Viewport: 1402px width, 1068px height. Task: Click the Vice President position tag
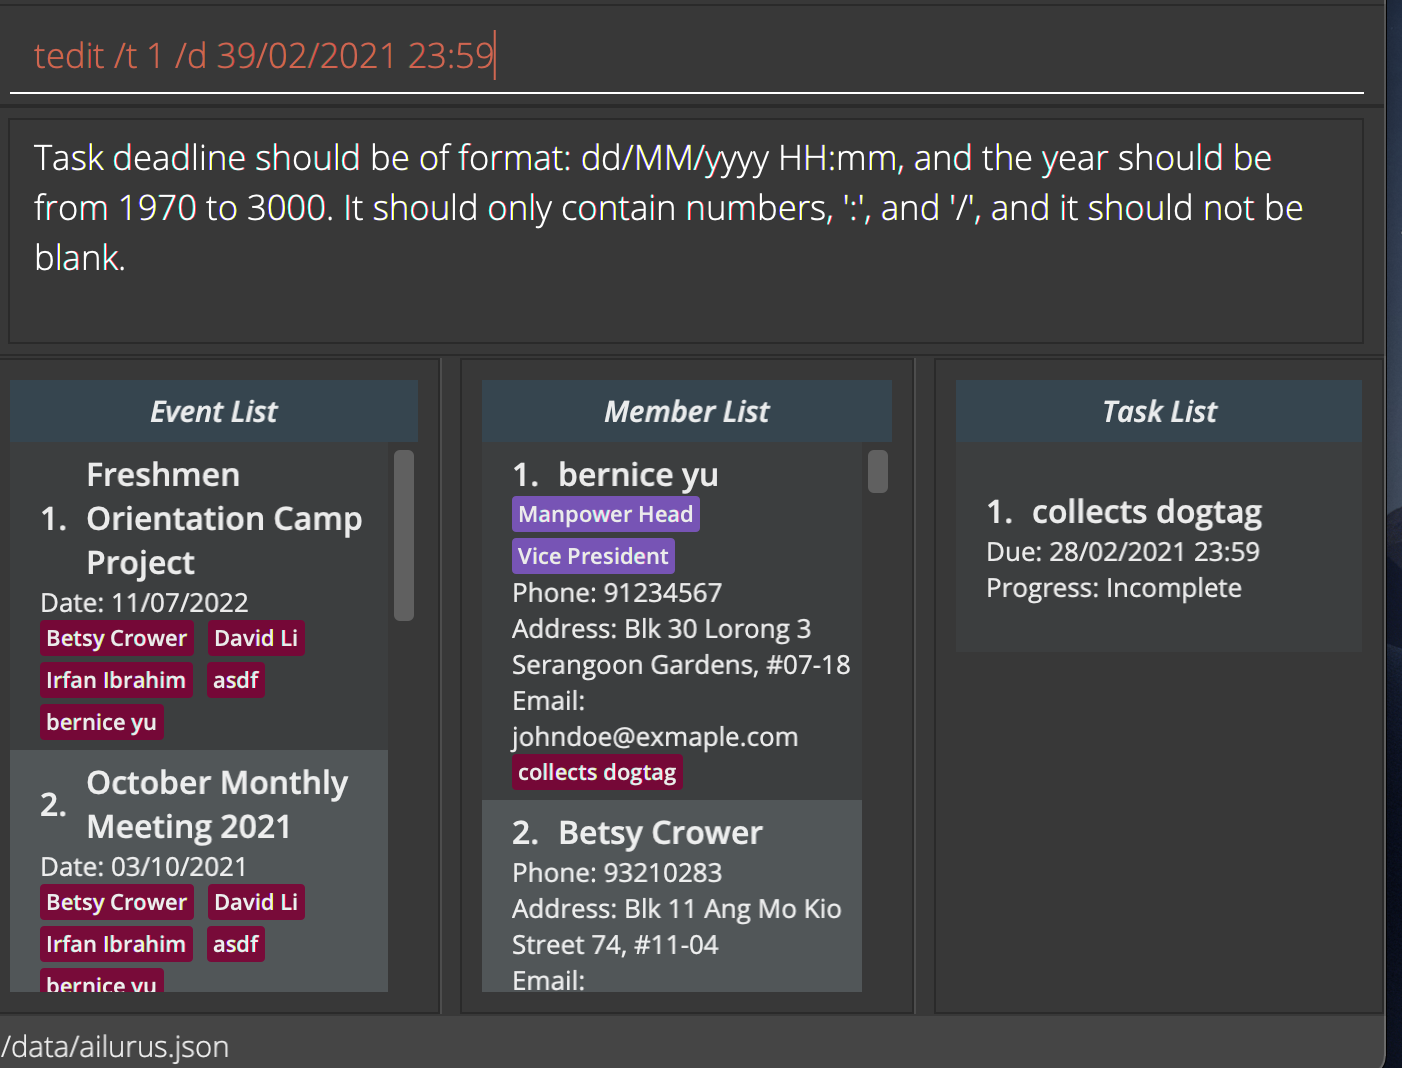tap(593, 556)
